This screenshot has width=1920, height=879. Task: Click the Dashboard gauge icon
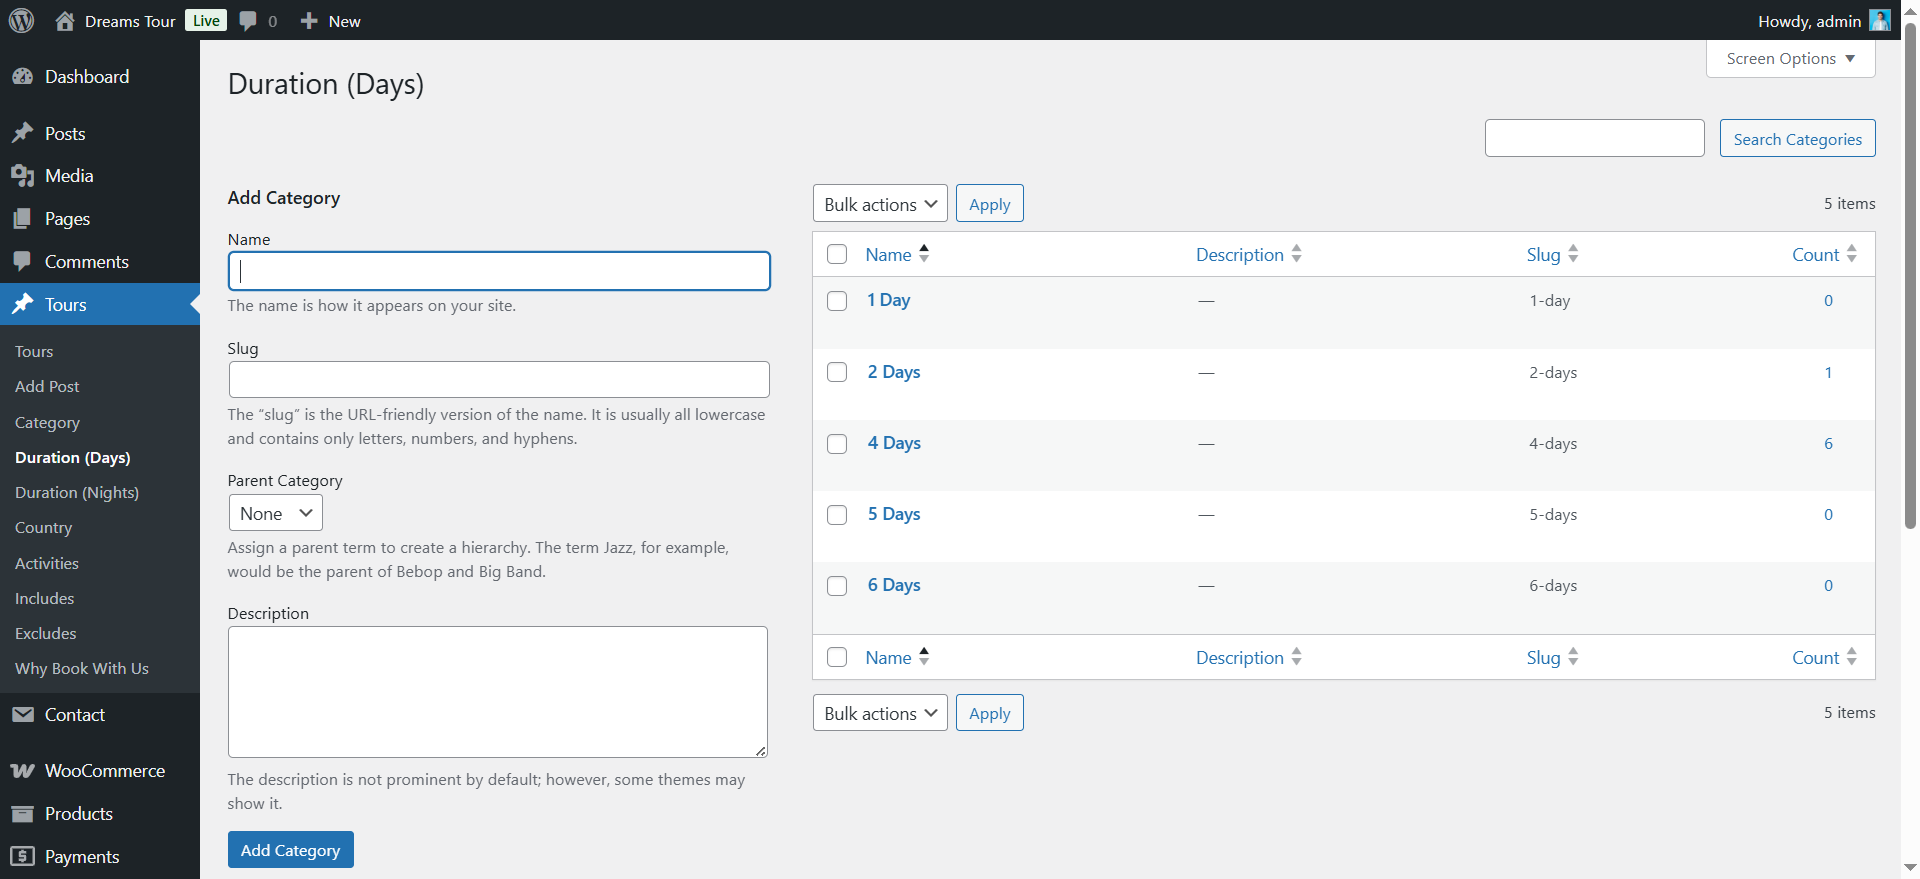pos(22,77)
